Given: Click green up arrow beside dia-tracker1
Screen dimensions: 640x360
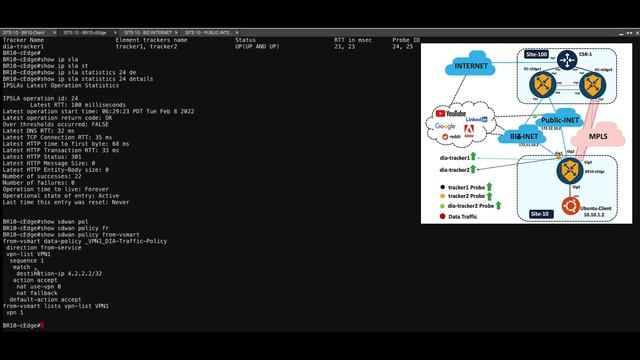Looking at the screenshot, I should point(473,156).
